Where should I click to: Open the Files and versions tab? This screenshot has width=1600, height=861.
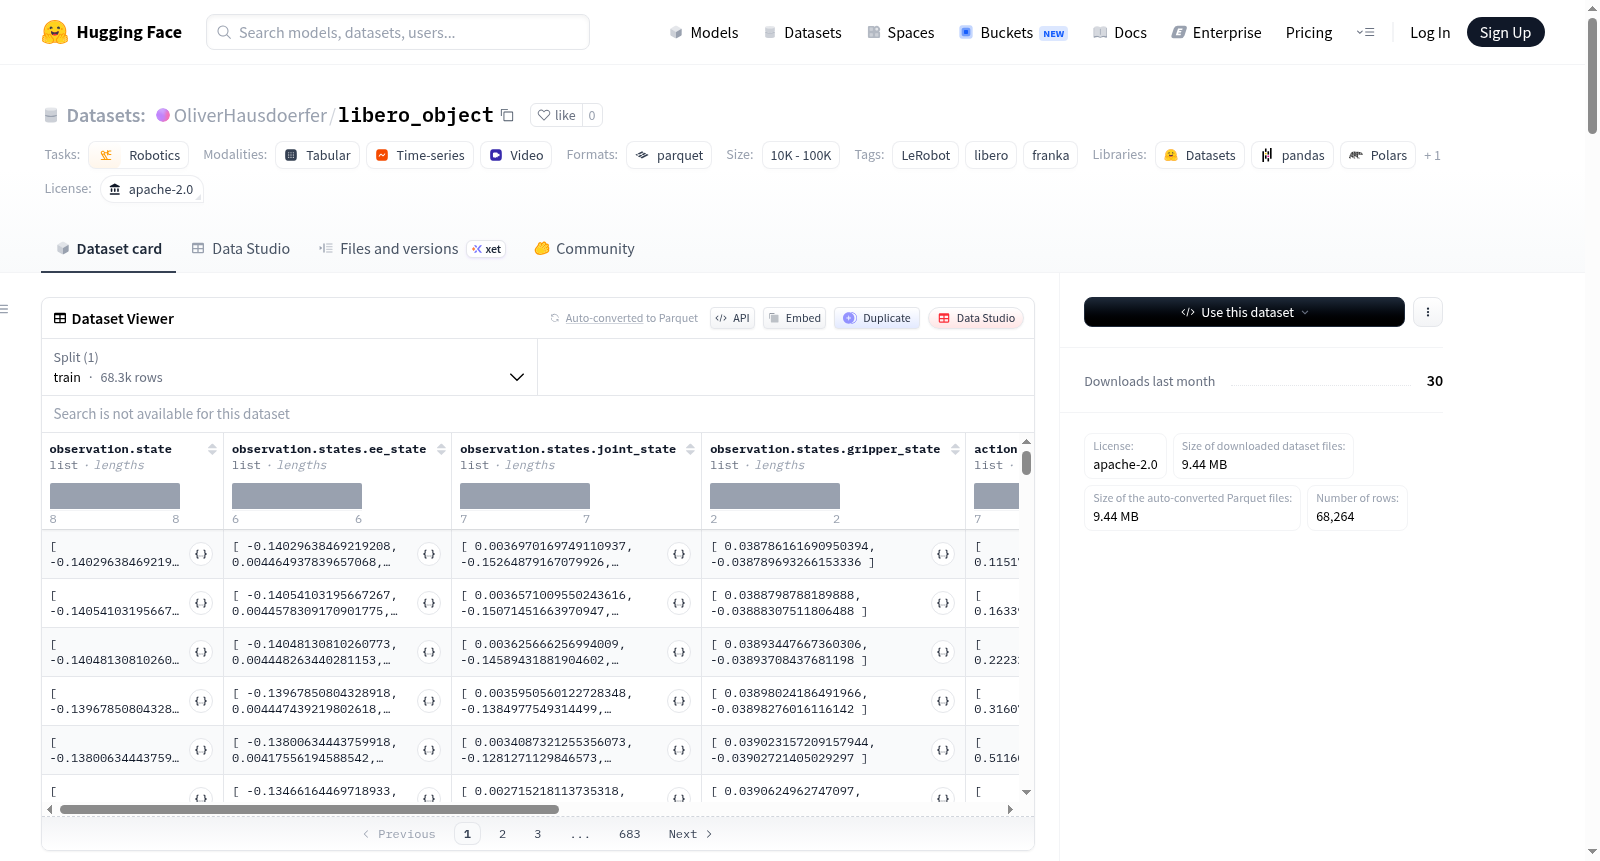pos(412,249)
